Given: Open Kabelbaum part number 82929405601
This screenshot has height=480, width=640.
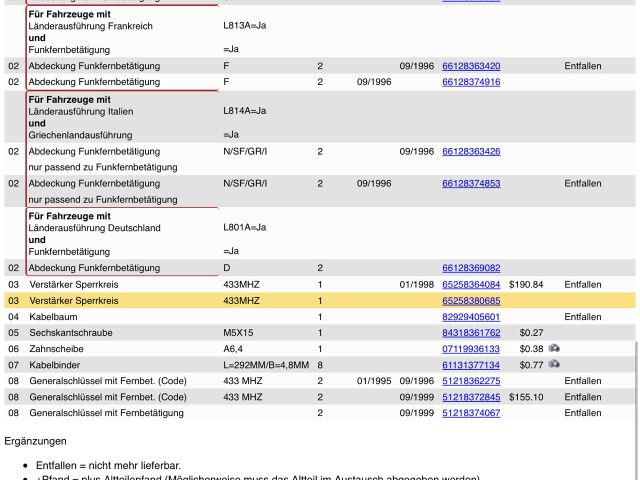Looking at the screenshot, I should 471,317.
